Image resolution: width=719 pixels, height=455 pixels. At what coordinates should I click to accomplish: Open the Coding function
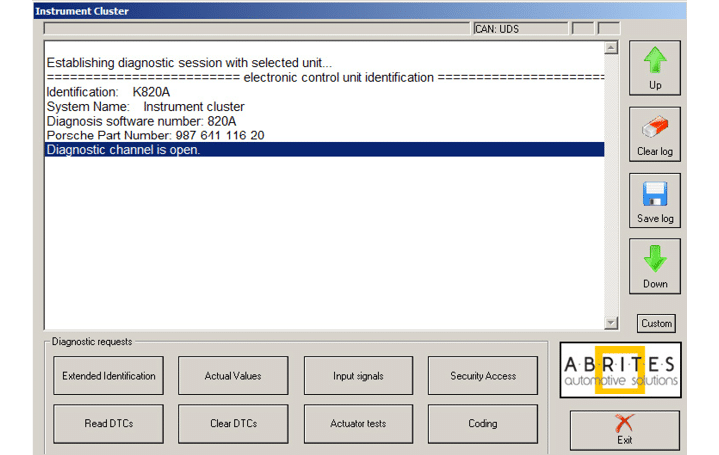coord(483,424)
